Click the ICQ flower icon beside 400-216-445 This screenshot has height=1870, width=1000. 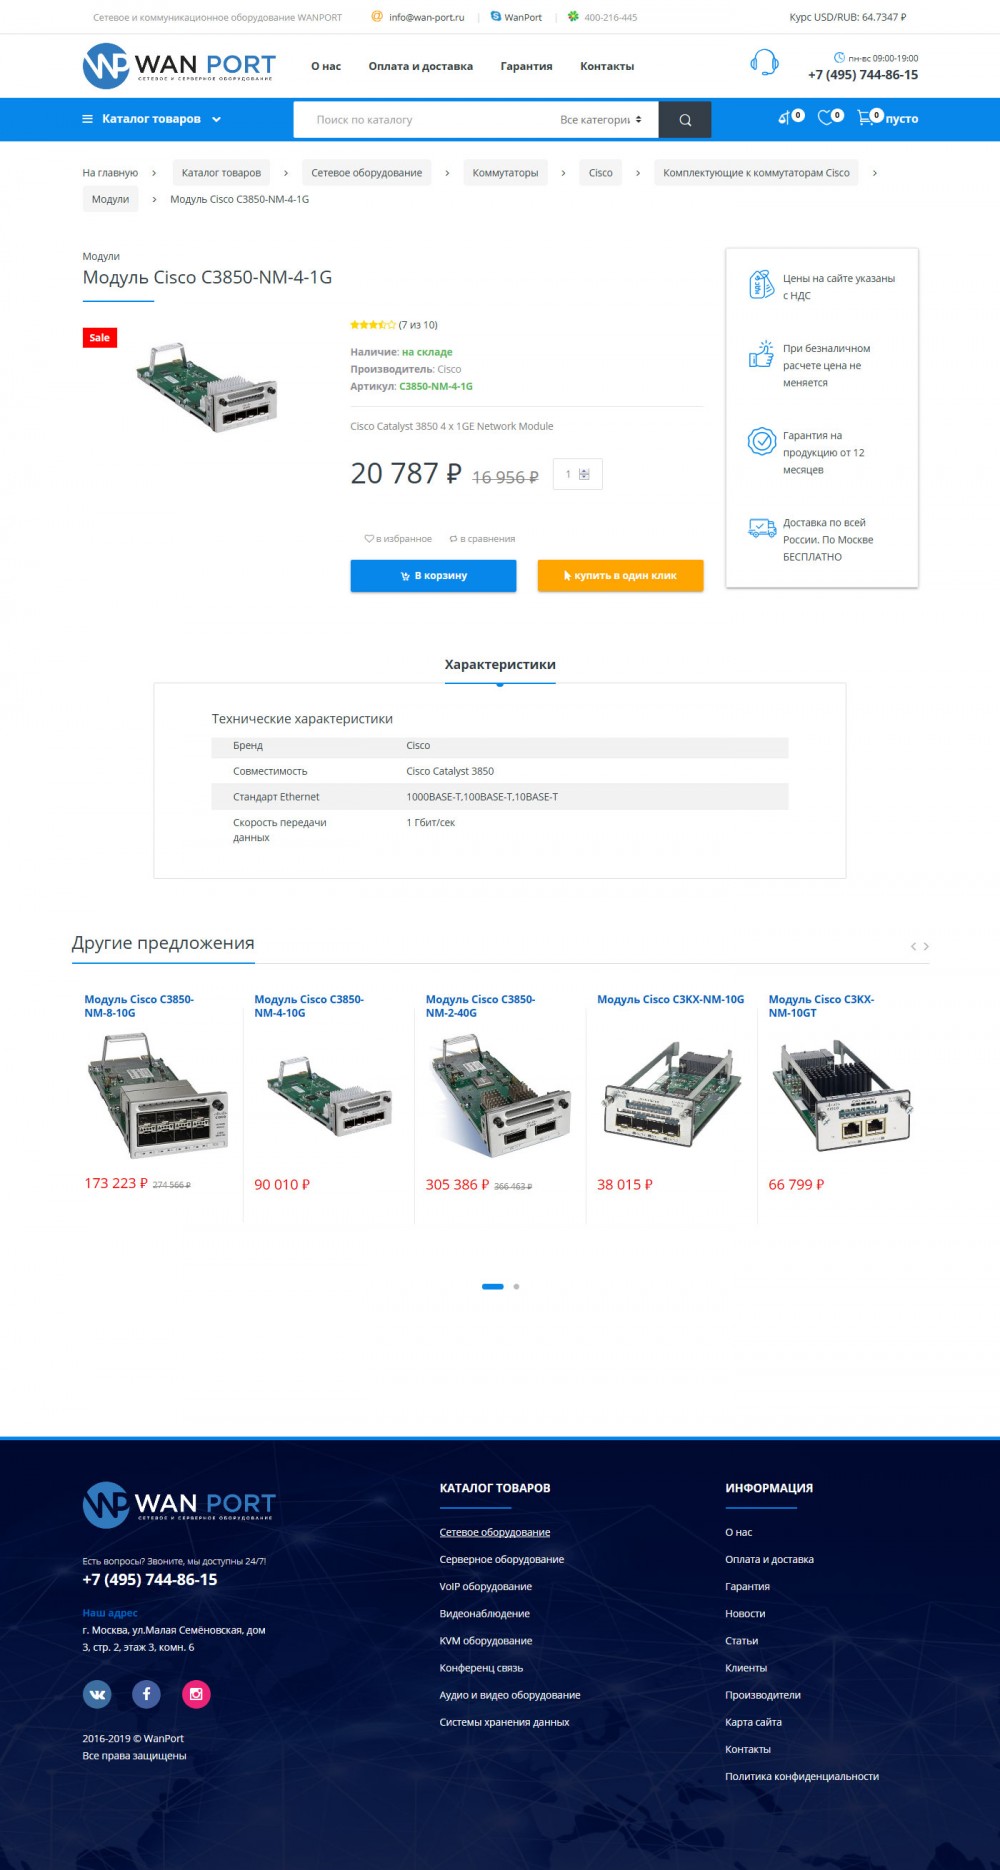pyautogui.click(x=573, y=16)
